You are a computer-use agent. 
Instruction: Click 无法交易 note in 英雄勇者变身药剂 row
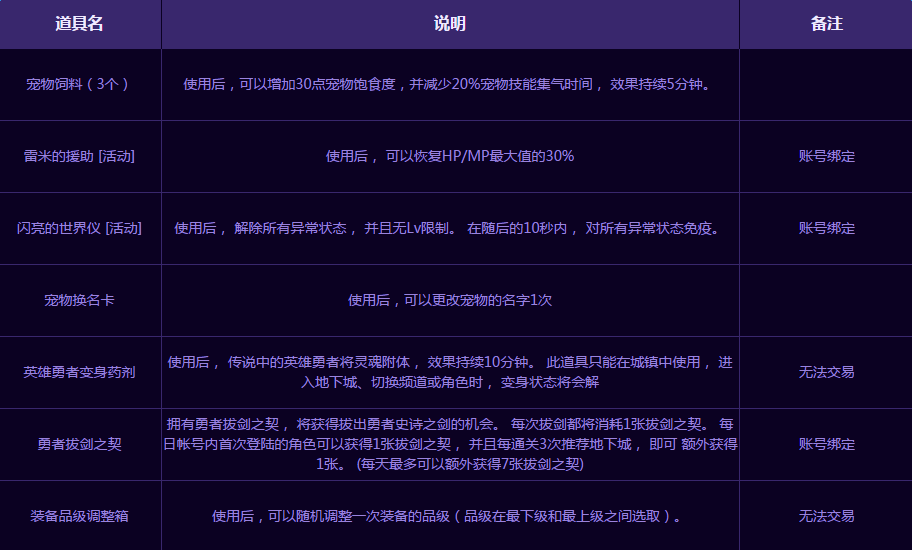[x=826, y=373]
